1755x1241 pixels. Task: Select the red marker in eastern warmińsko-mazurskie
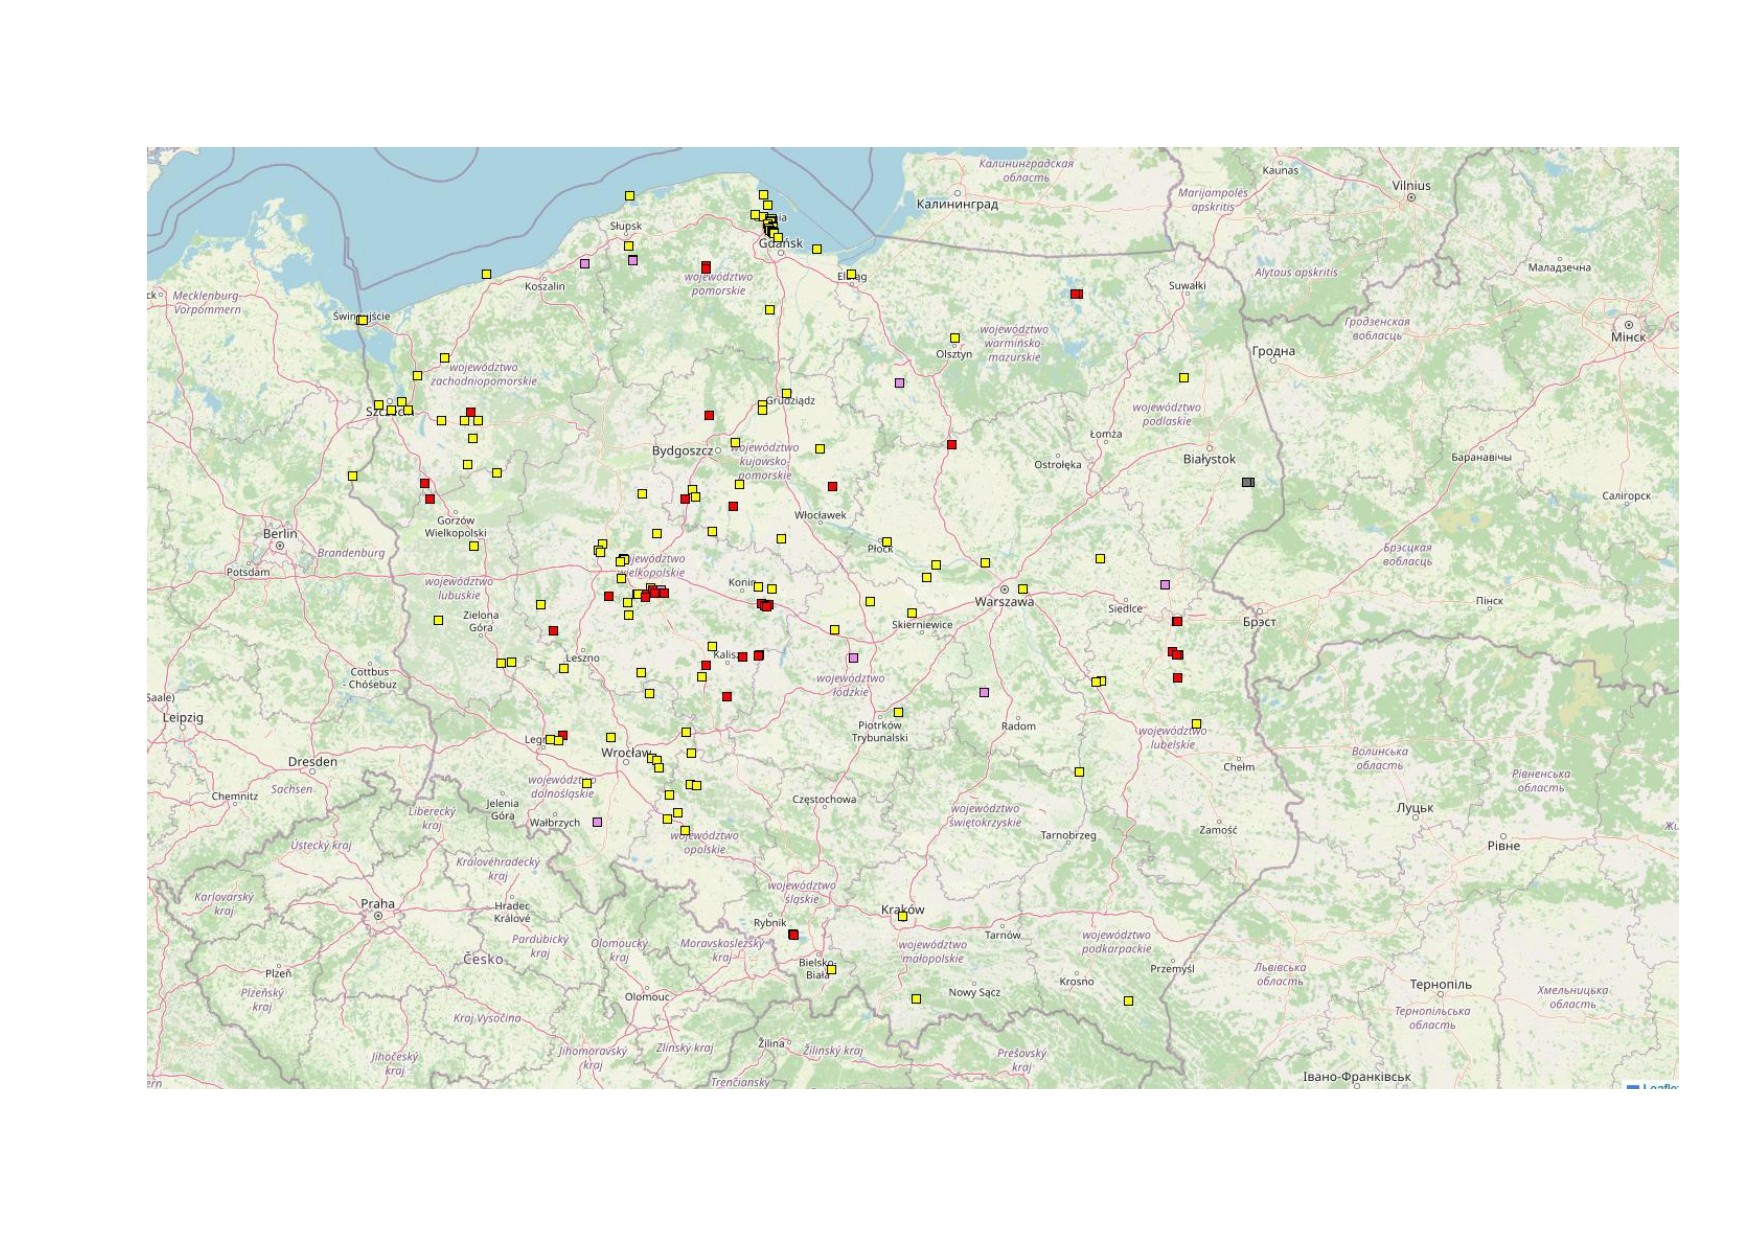point(1076,294)
